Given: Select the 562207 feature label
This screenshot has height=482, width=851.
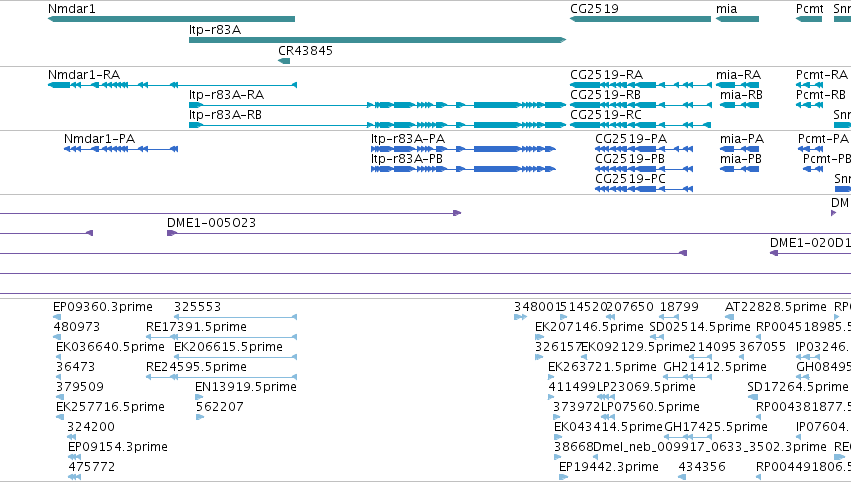Looking at the screenshot, I should (220, 407).
